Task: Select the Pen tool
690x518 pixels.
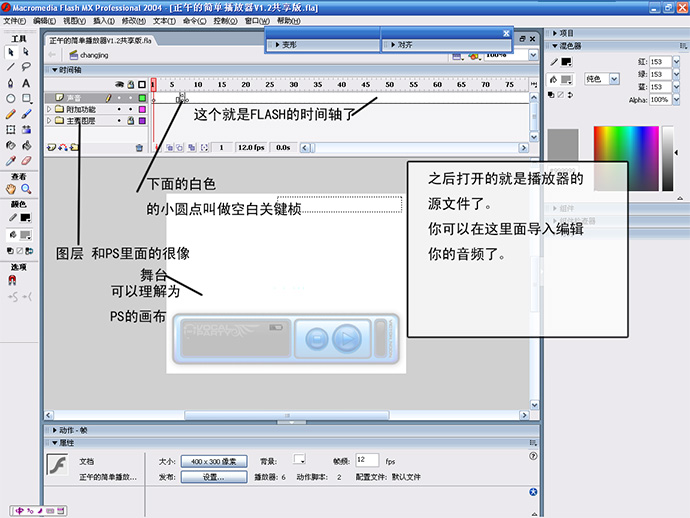Action: pos(11,83)
